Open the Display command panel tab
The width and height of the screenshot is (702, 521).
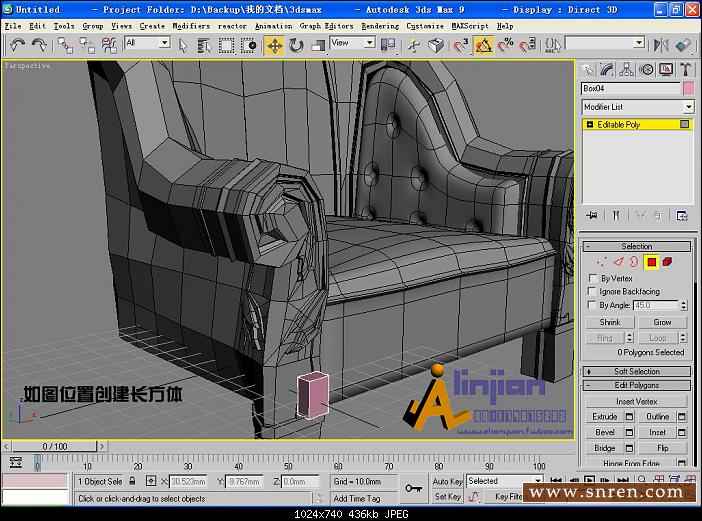tap(666, 70)
